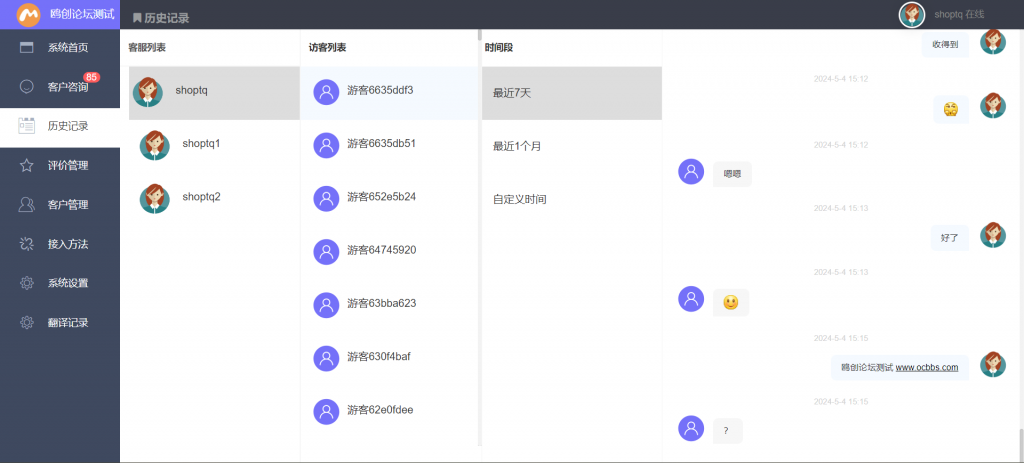The image size is (1024, 463).
Task: Select visitor name 游客6635db51
Action: click(x=381, y=143)
